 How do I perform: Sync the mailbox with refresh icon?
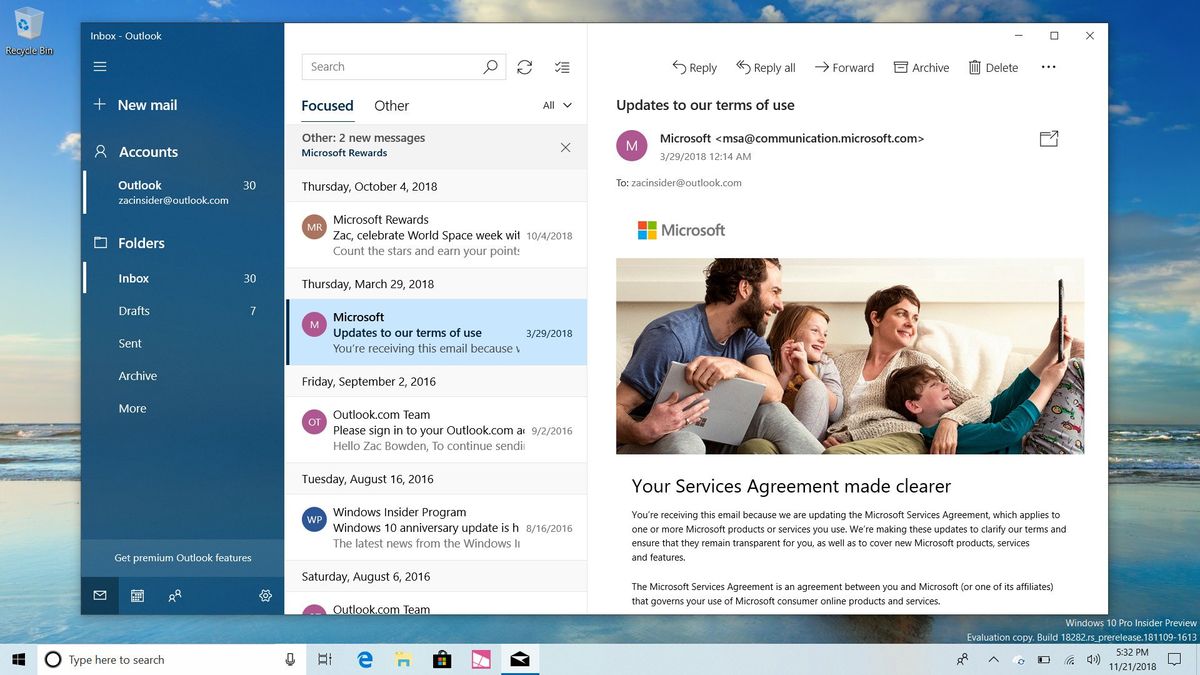(525, 67)
